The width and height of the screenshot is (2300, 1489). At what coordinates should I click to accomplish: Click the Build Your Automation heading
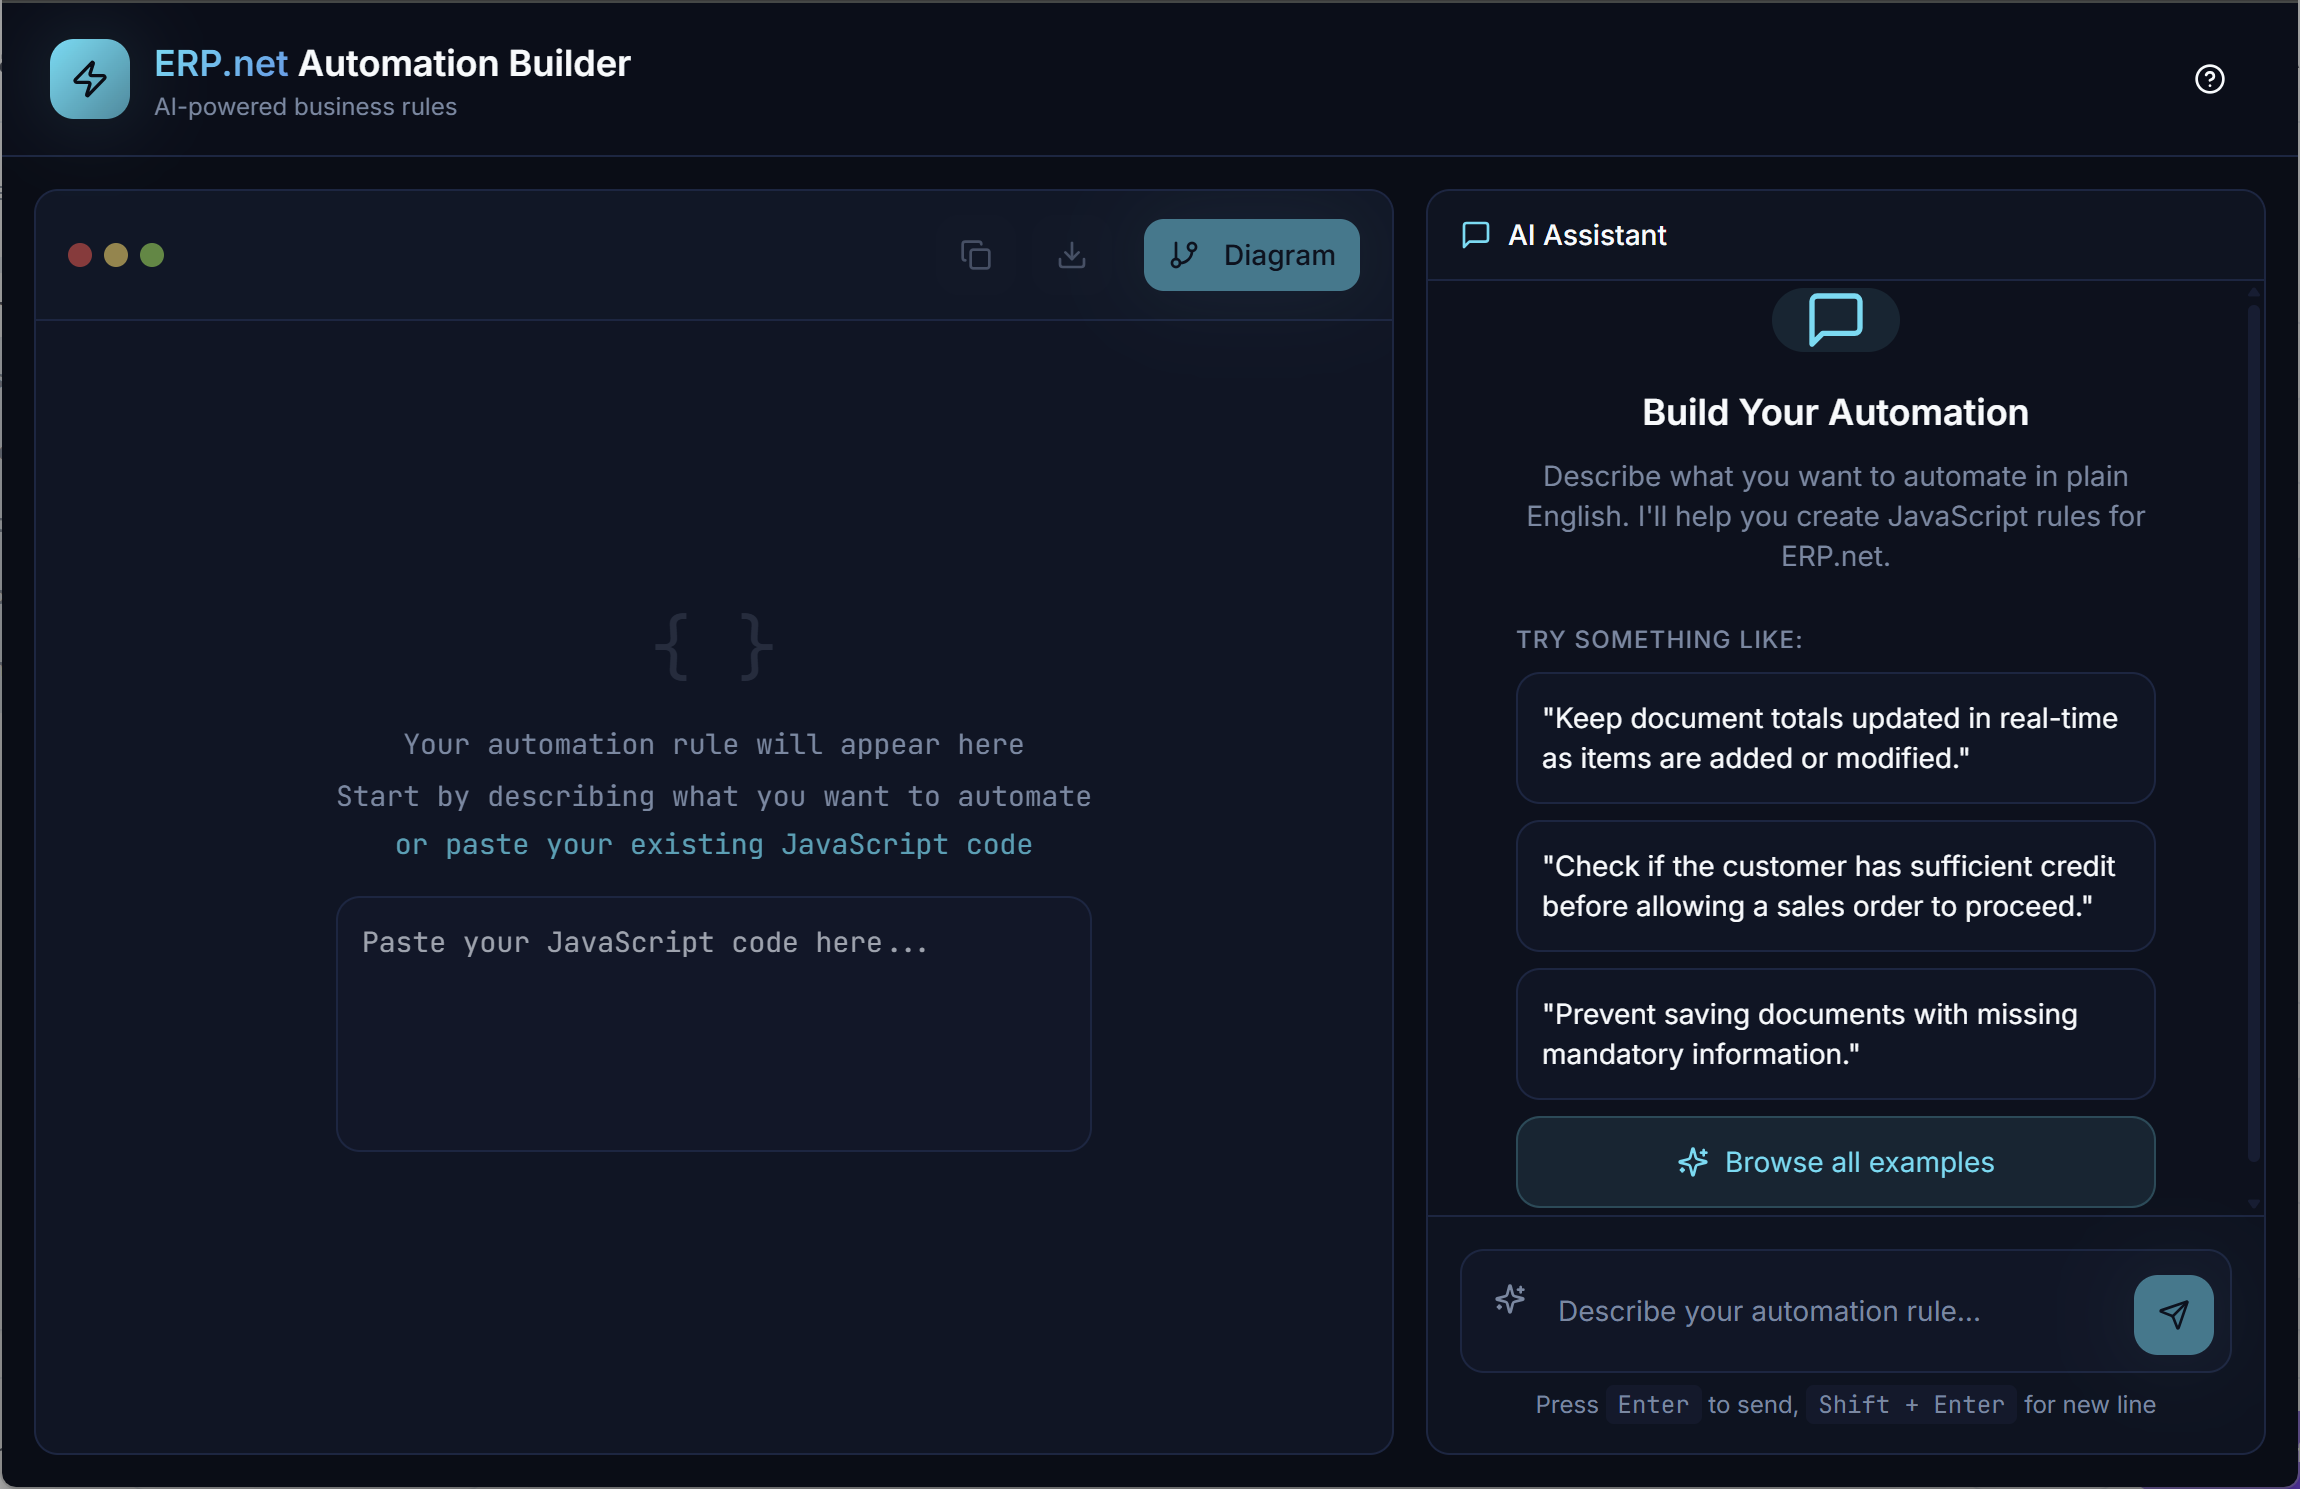[1836, 412]
